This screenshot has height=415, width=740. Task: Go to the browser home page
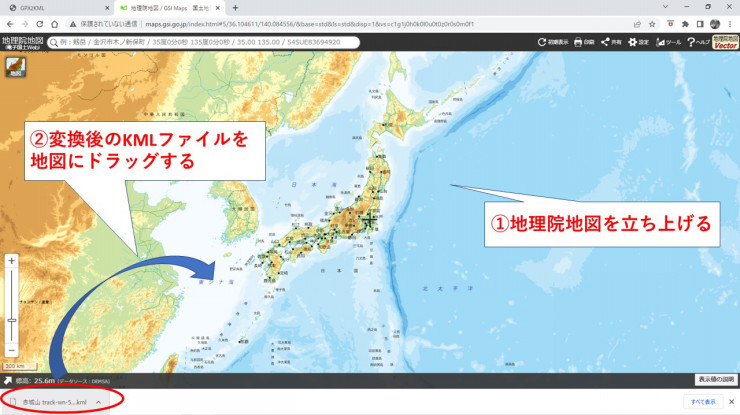[55, 24]
